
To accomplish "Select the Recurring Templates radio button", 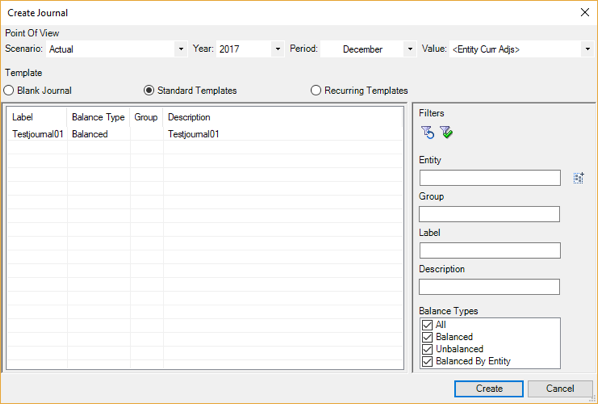I will (315, 91).
